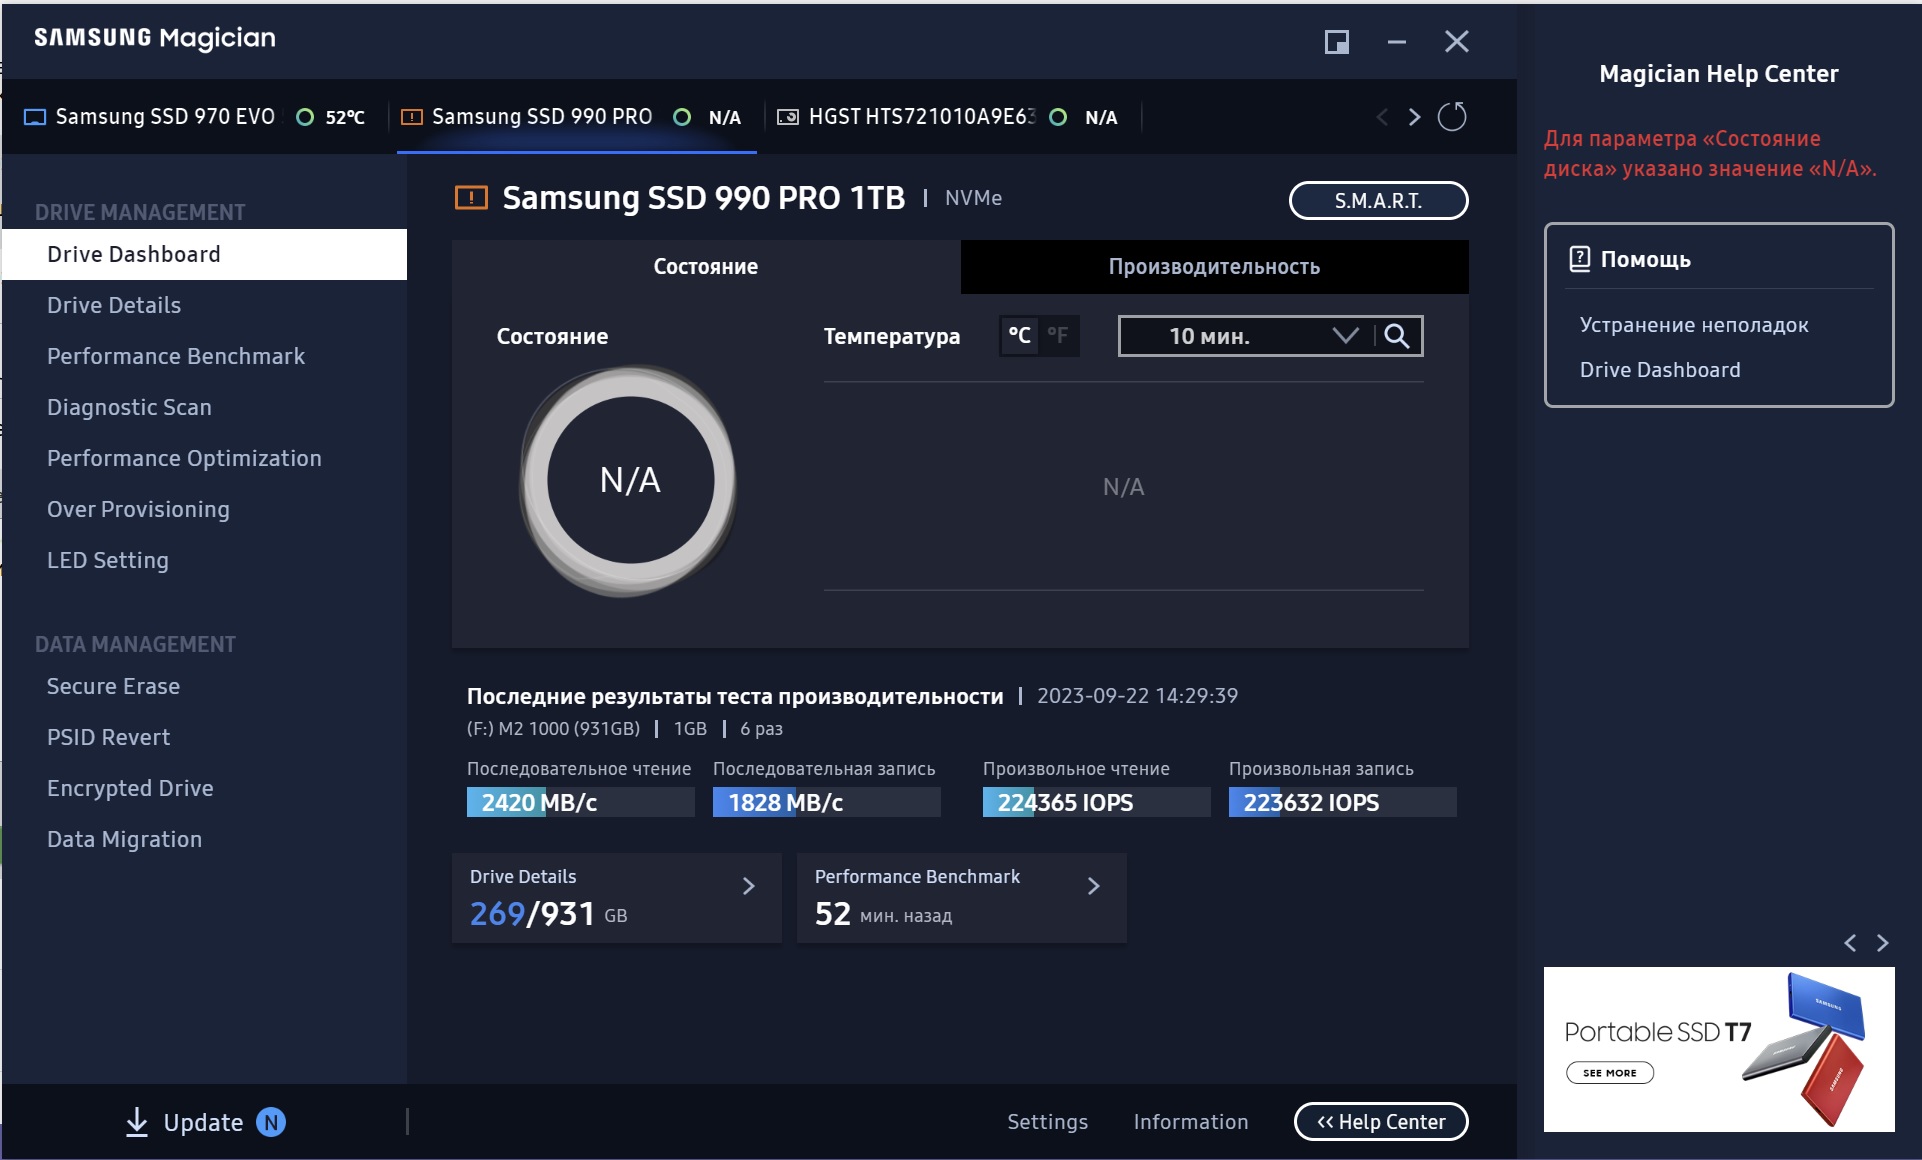Open Устранение неполадок help link
The image size is (1922, 1160).
tap(1693, 325)
